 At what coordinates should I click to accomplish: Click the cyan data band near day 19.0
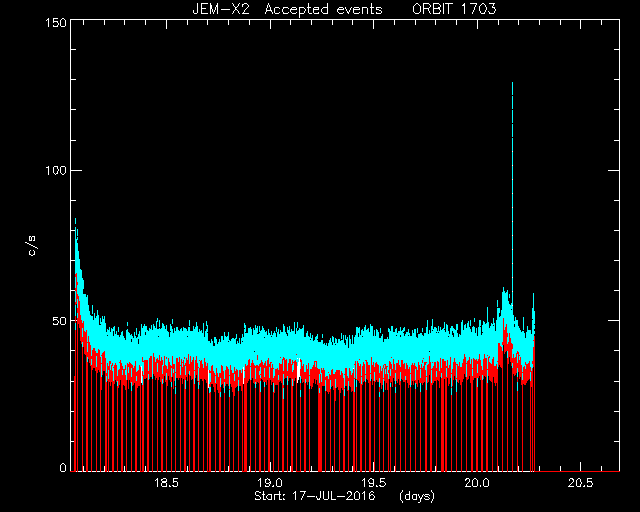270,345
